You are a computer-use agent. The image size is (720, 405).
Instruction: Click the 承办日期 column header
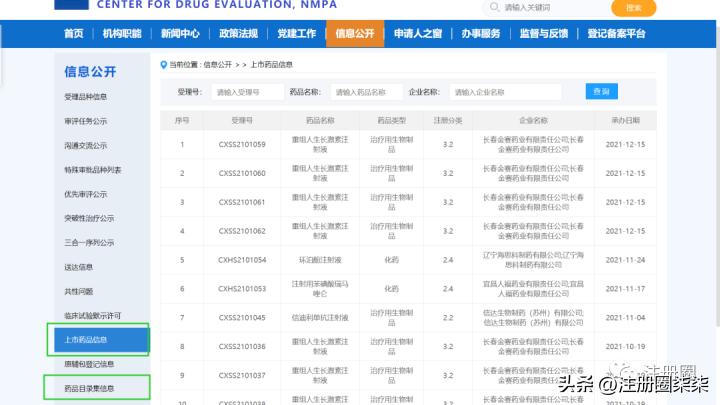(x=625, y=120)
